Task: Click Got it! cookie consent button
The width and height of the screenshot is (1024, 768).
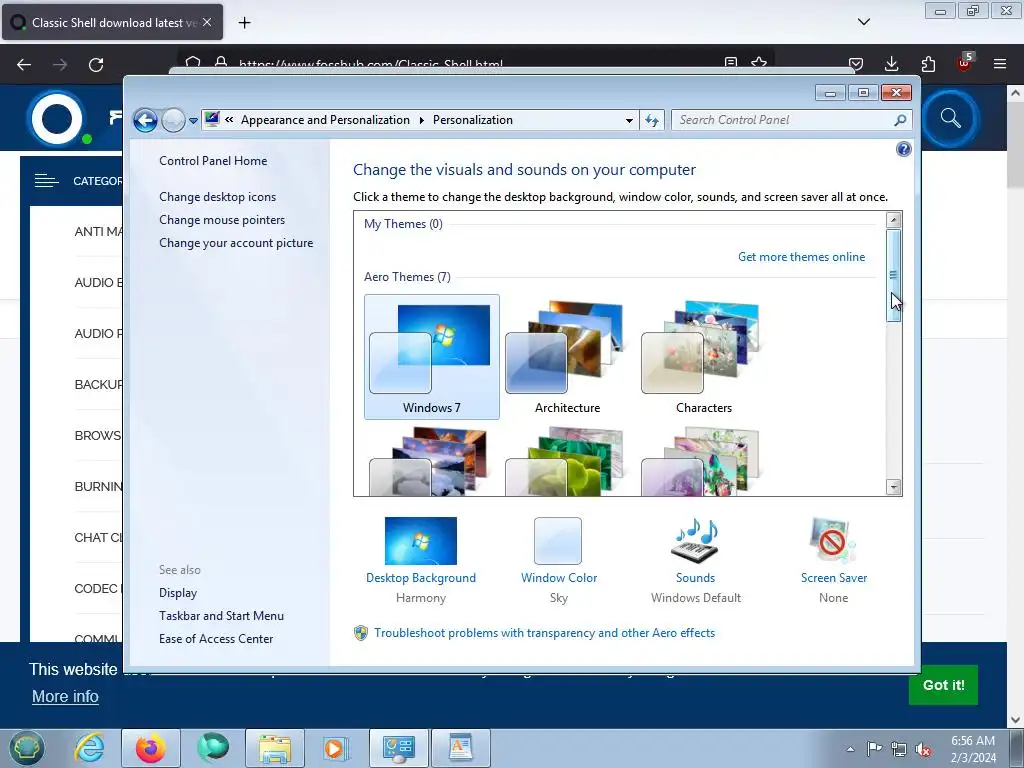Action: [x=943, y=685]
